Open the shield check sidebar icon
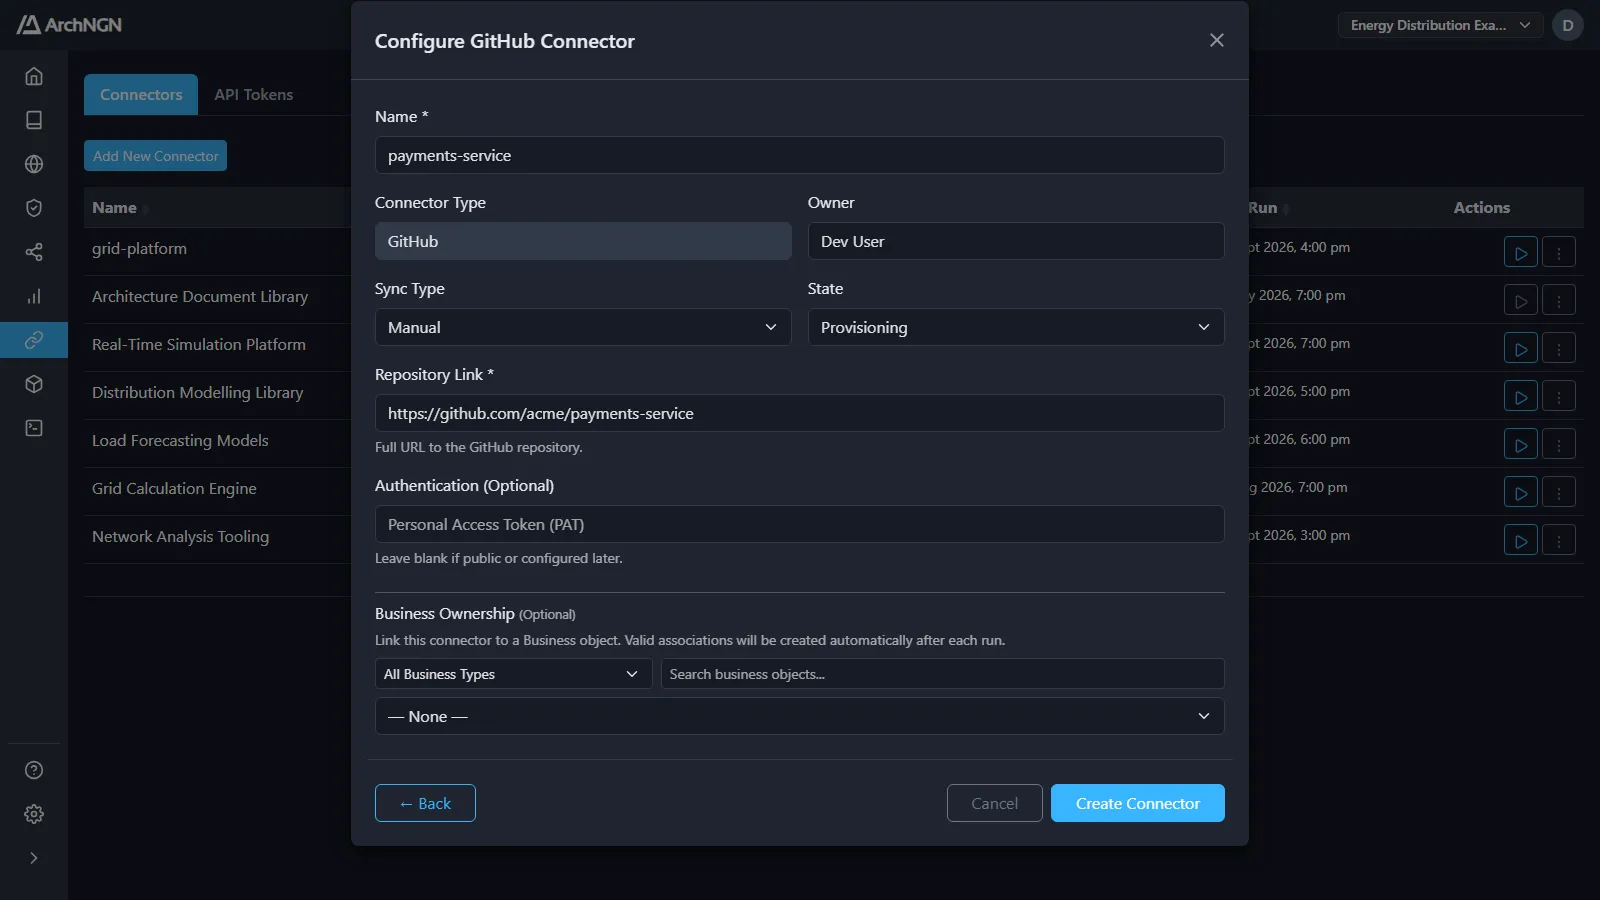Image resolution: width=1600 pixels, height=900 pixels. tap(34, 208)
